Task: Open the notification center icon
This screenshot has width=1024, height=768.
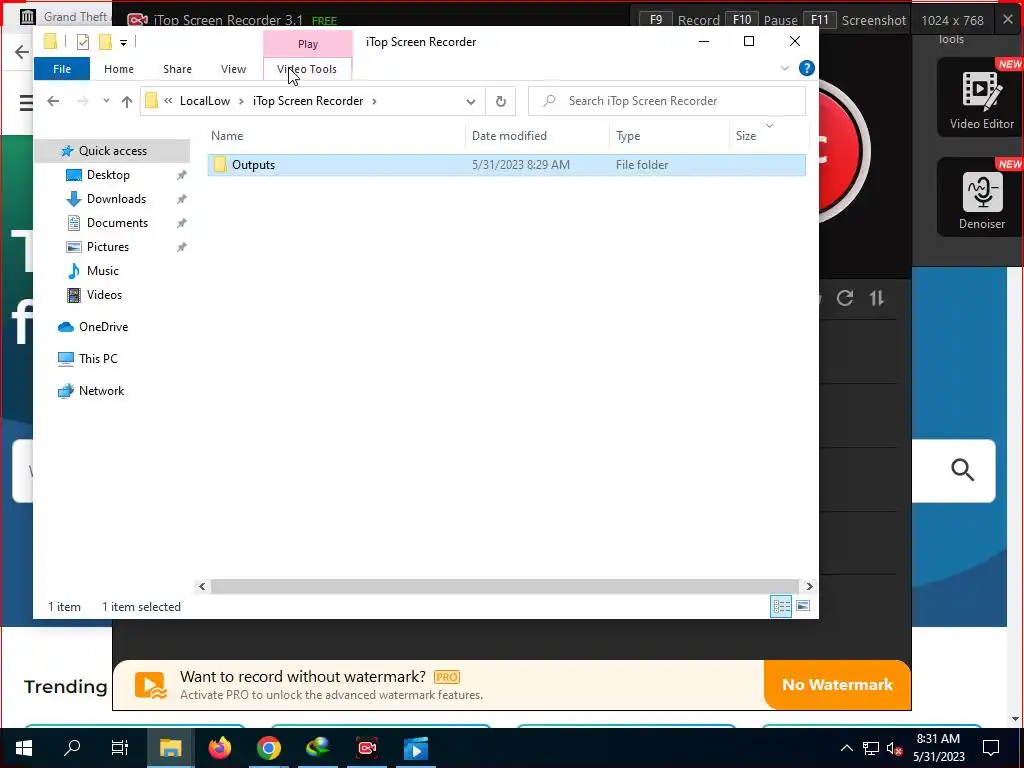Action: tap(991, 748)
